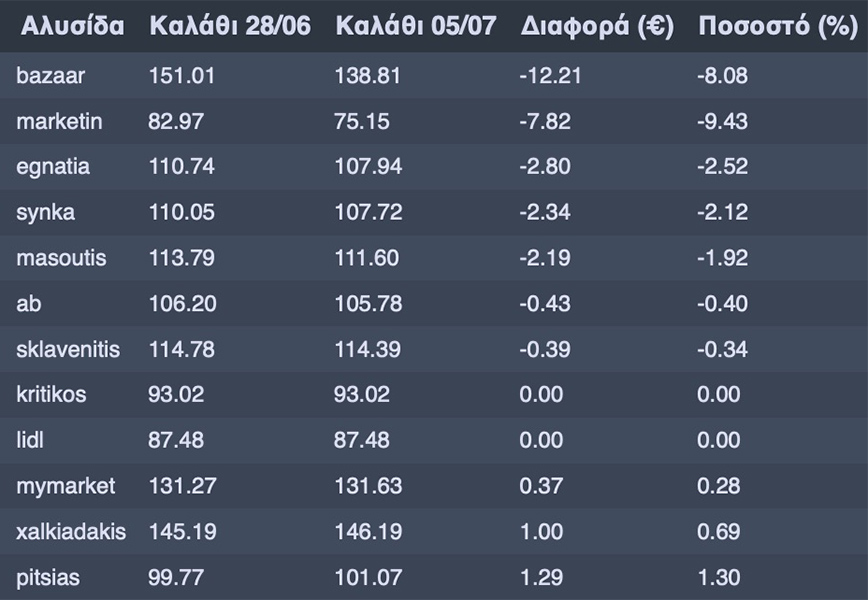The height and width of the screenshot is (600, 868).
Task: Select the sklavenitis row name
Action: point(68,349)
